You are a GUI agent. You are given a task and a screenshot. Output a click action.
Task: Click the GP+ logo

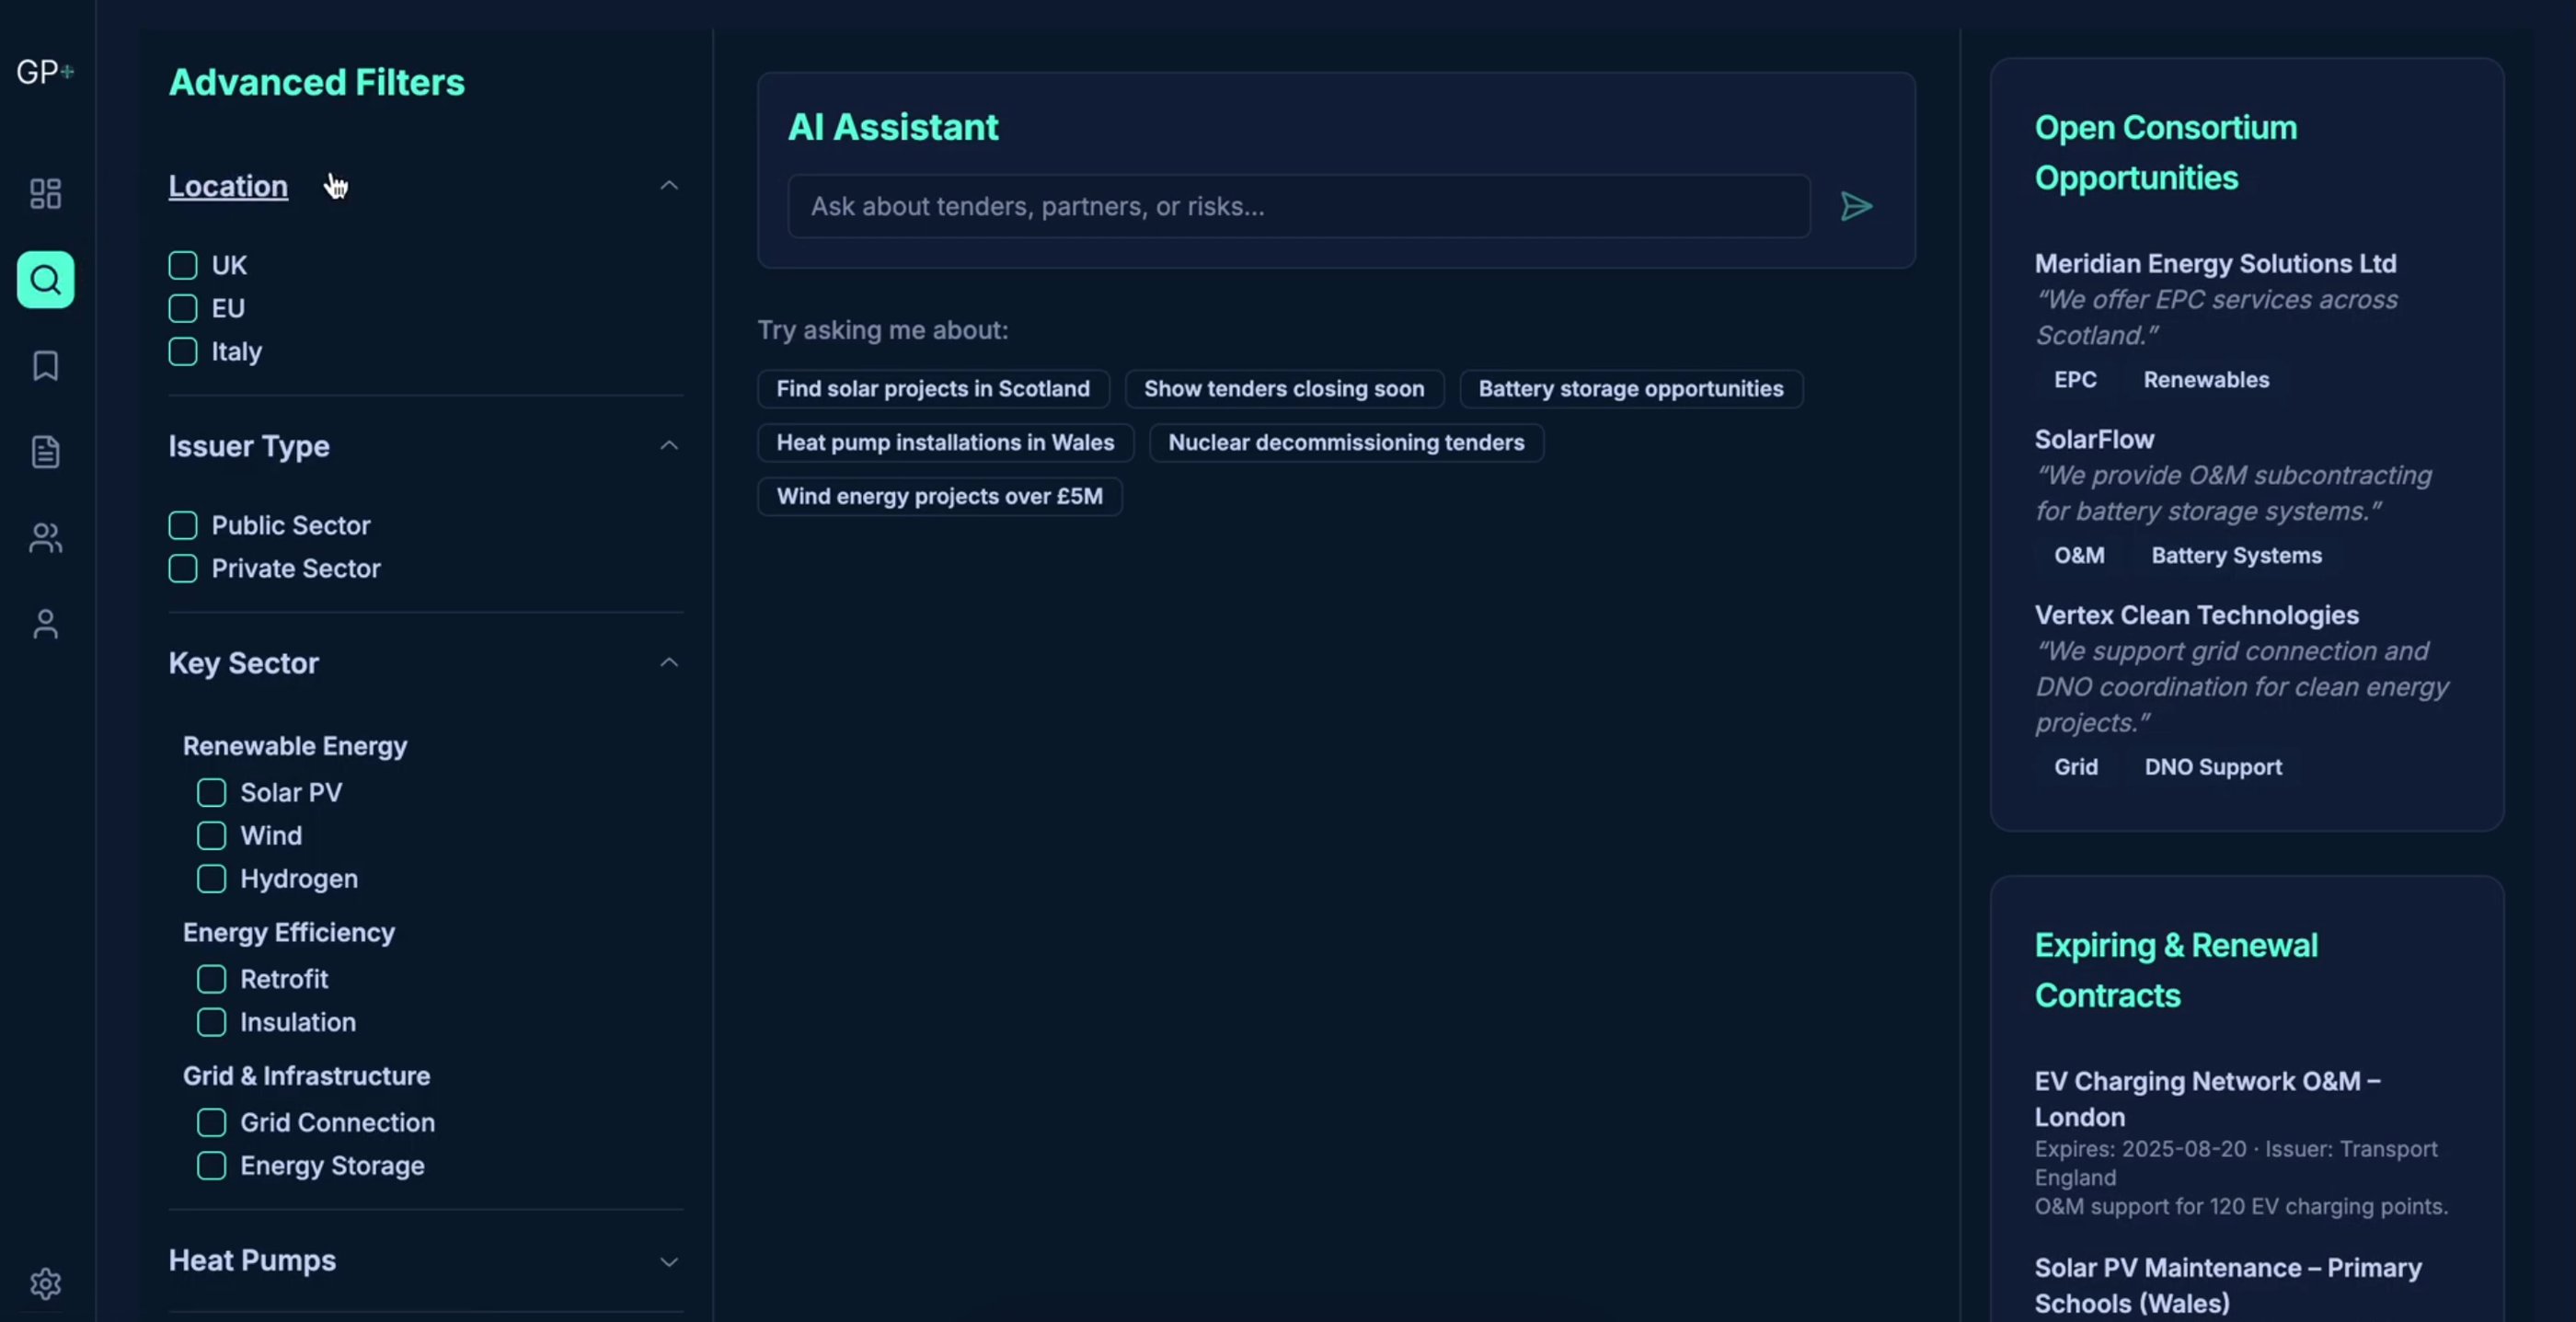(x=45, y=72)
